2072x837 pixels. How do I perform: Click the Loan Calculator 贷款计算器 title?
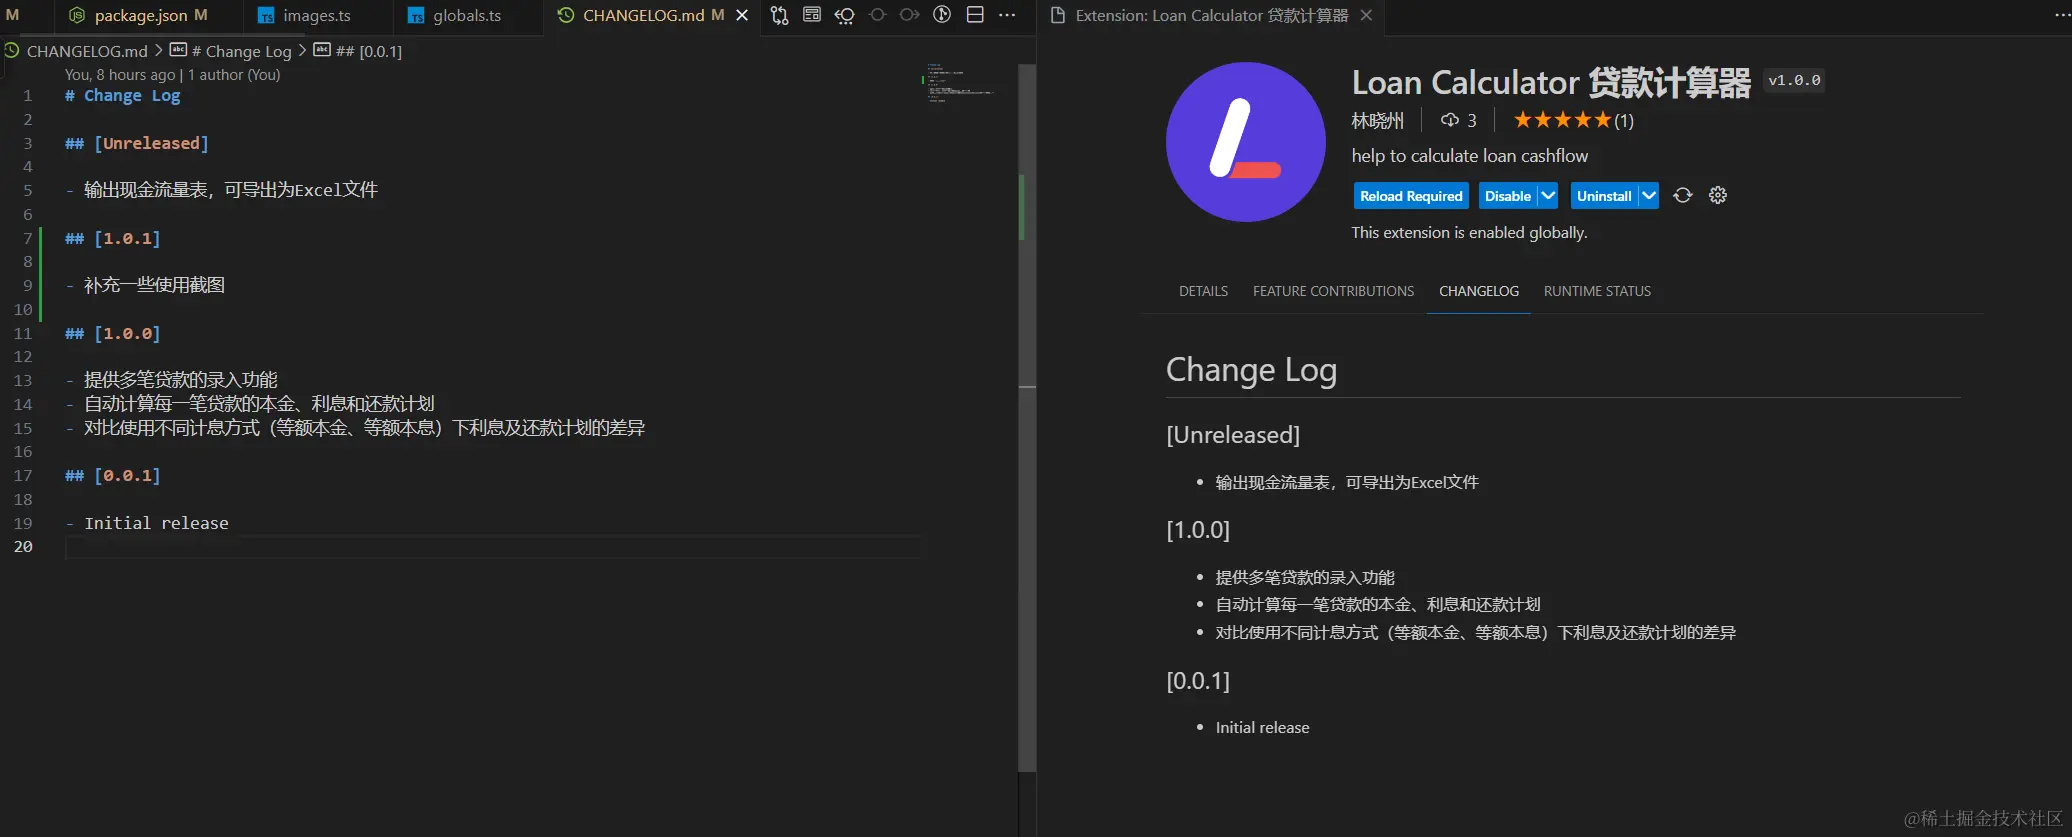[1551, 82]
